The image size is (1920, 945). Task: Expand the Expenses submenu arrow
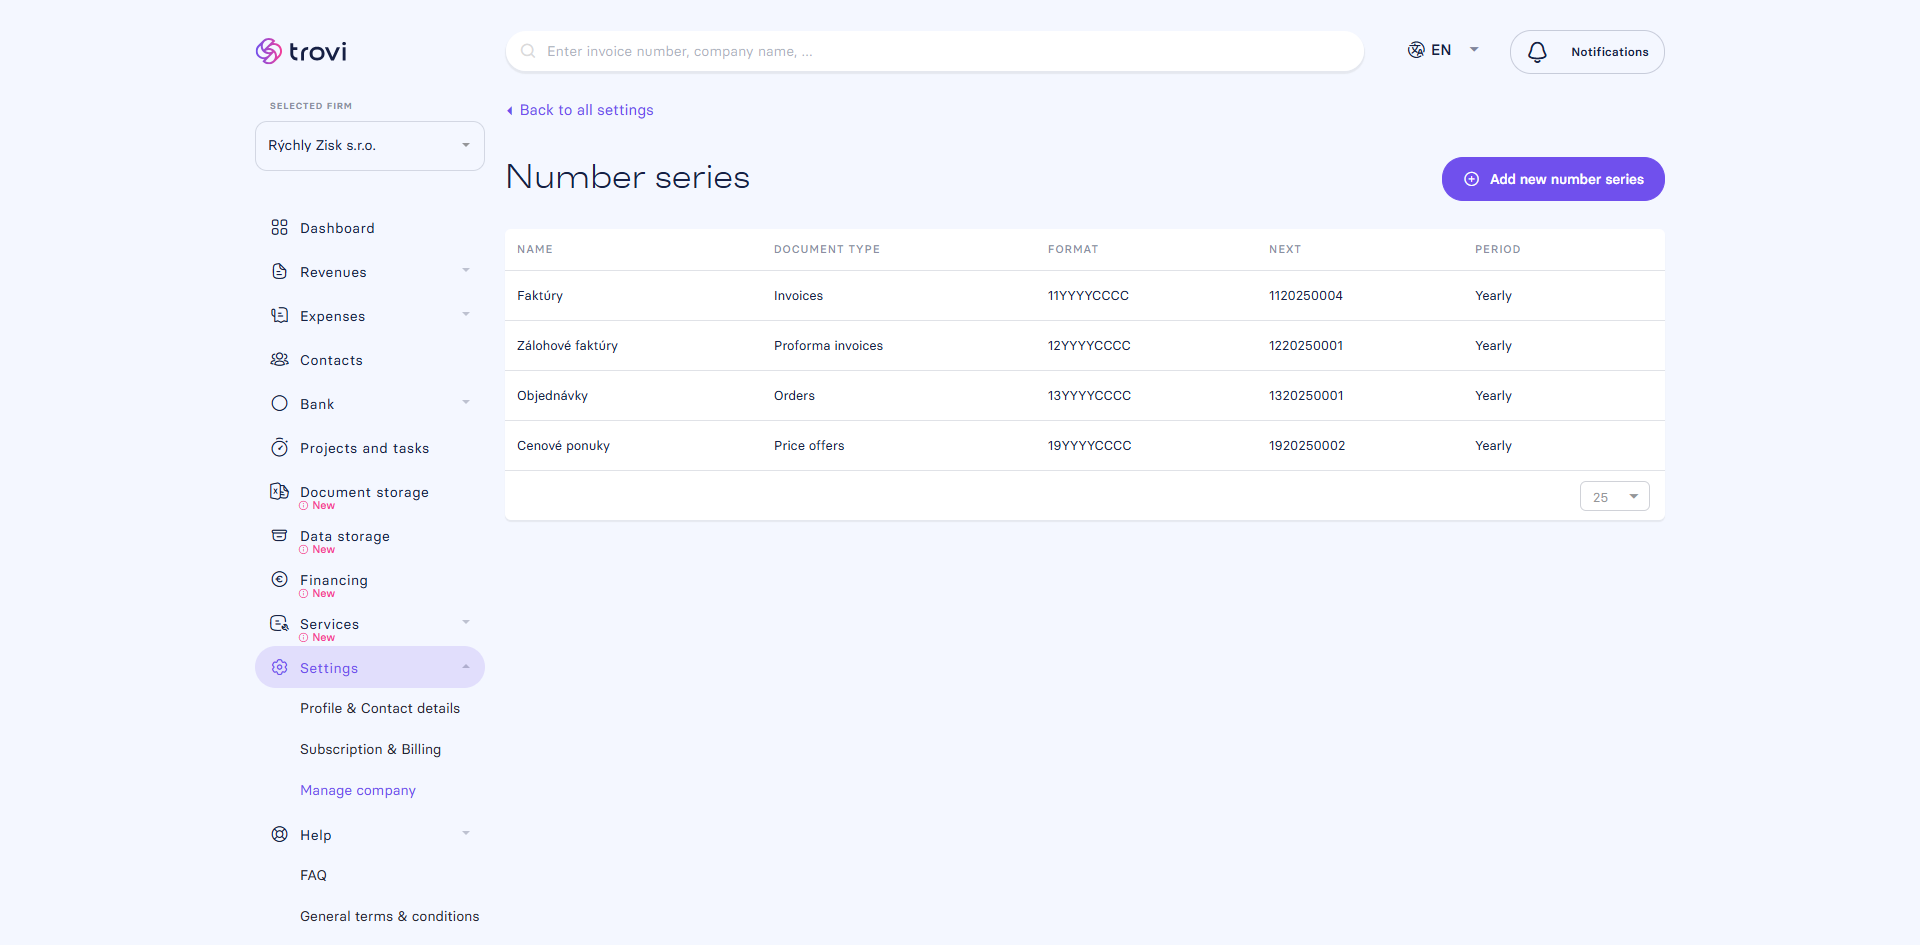(466, 315)
